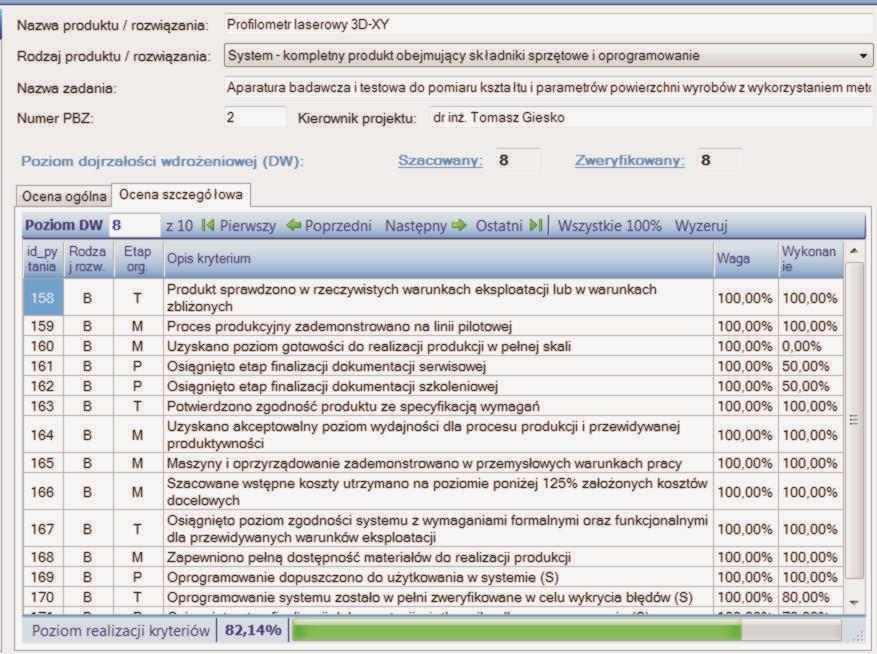
Task: Click the table scrollbar down arrow
Action: click(854, 603)
